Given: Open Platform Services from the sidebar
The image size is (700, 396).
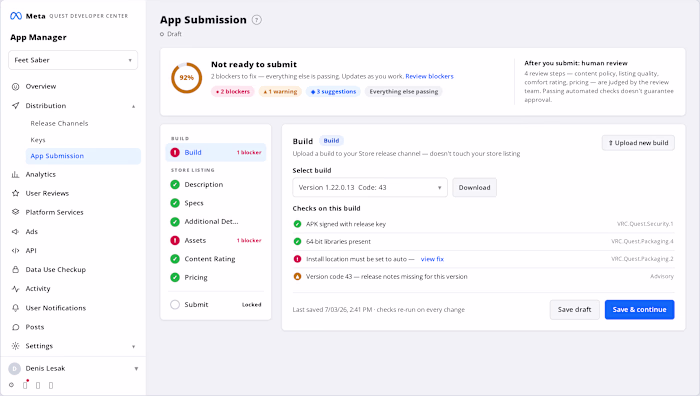Looking at the screenshot, I should (54, 212).
